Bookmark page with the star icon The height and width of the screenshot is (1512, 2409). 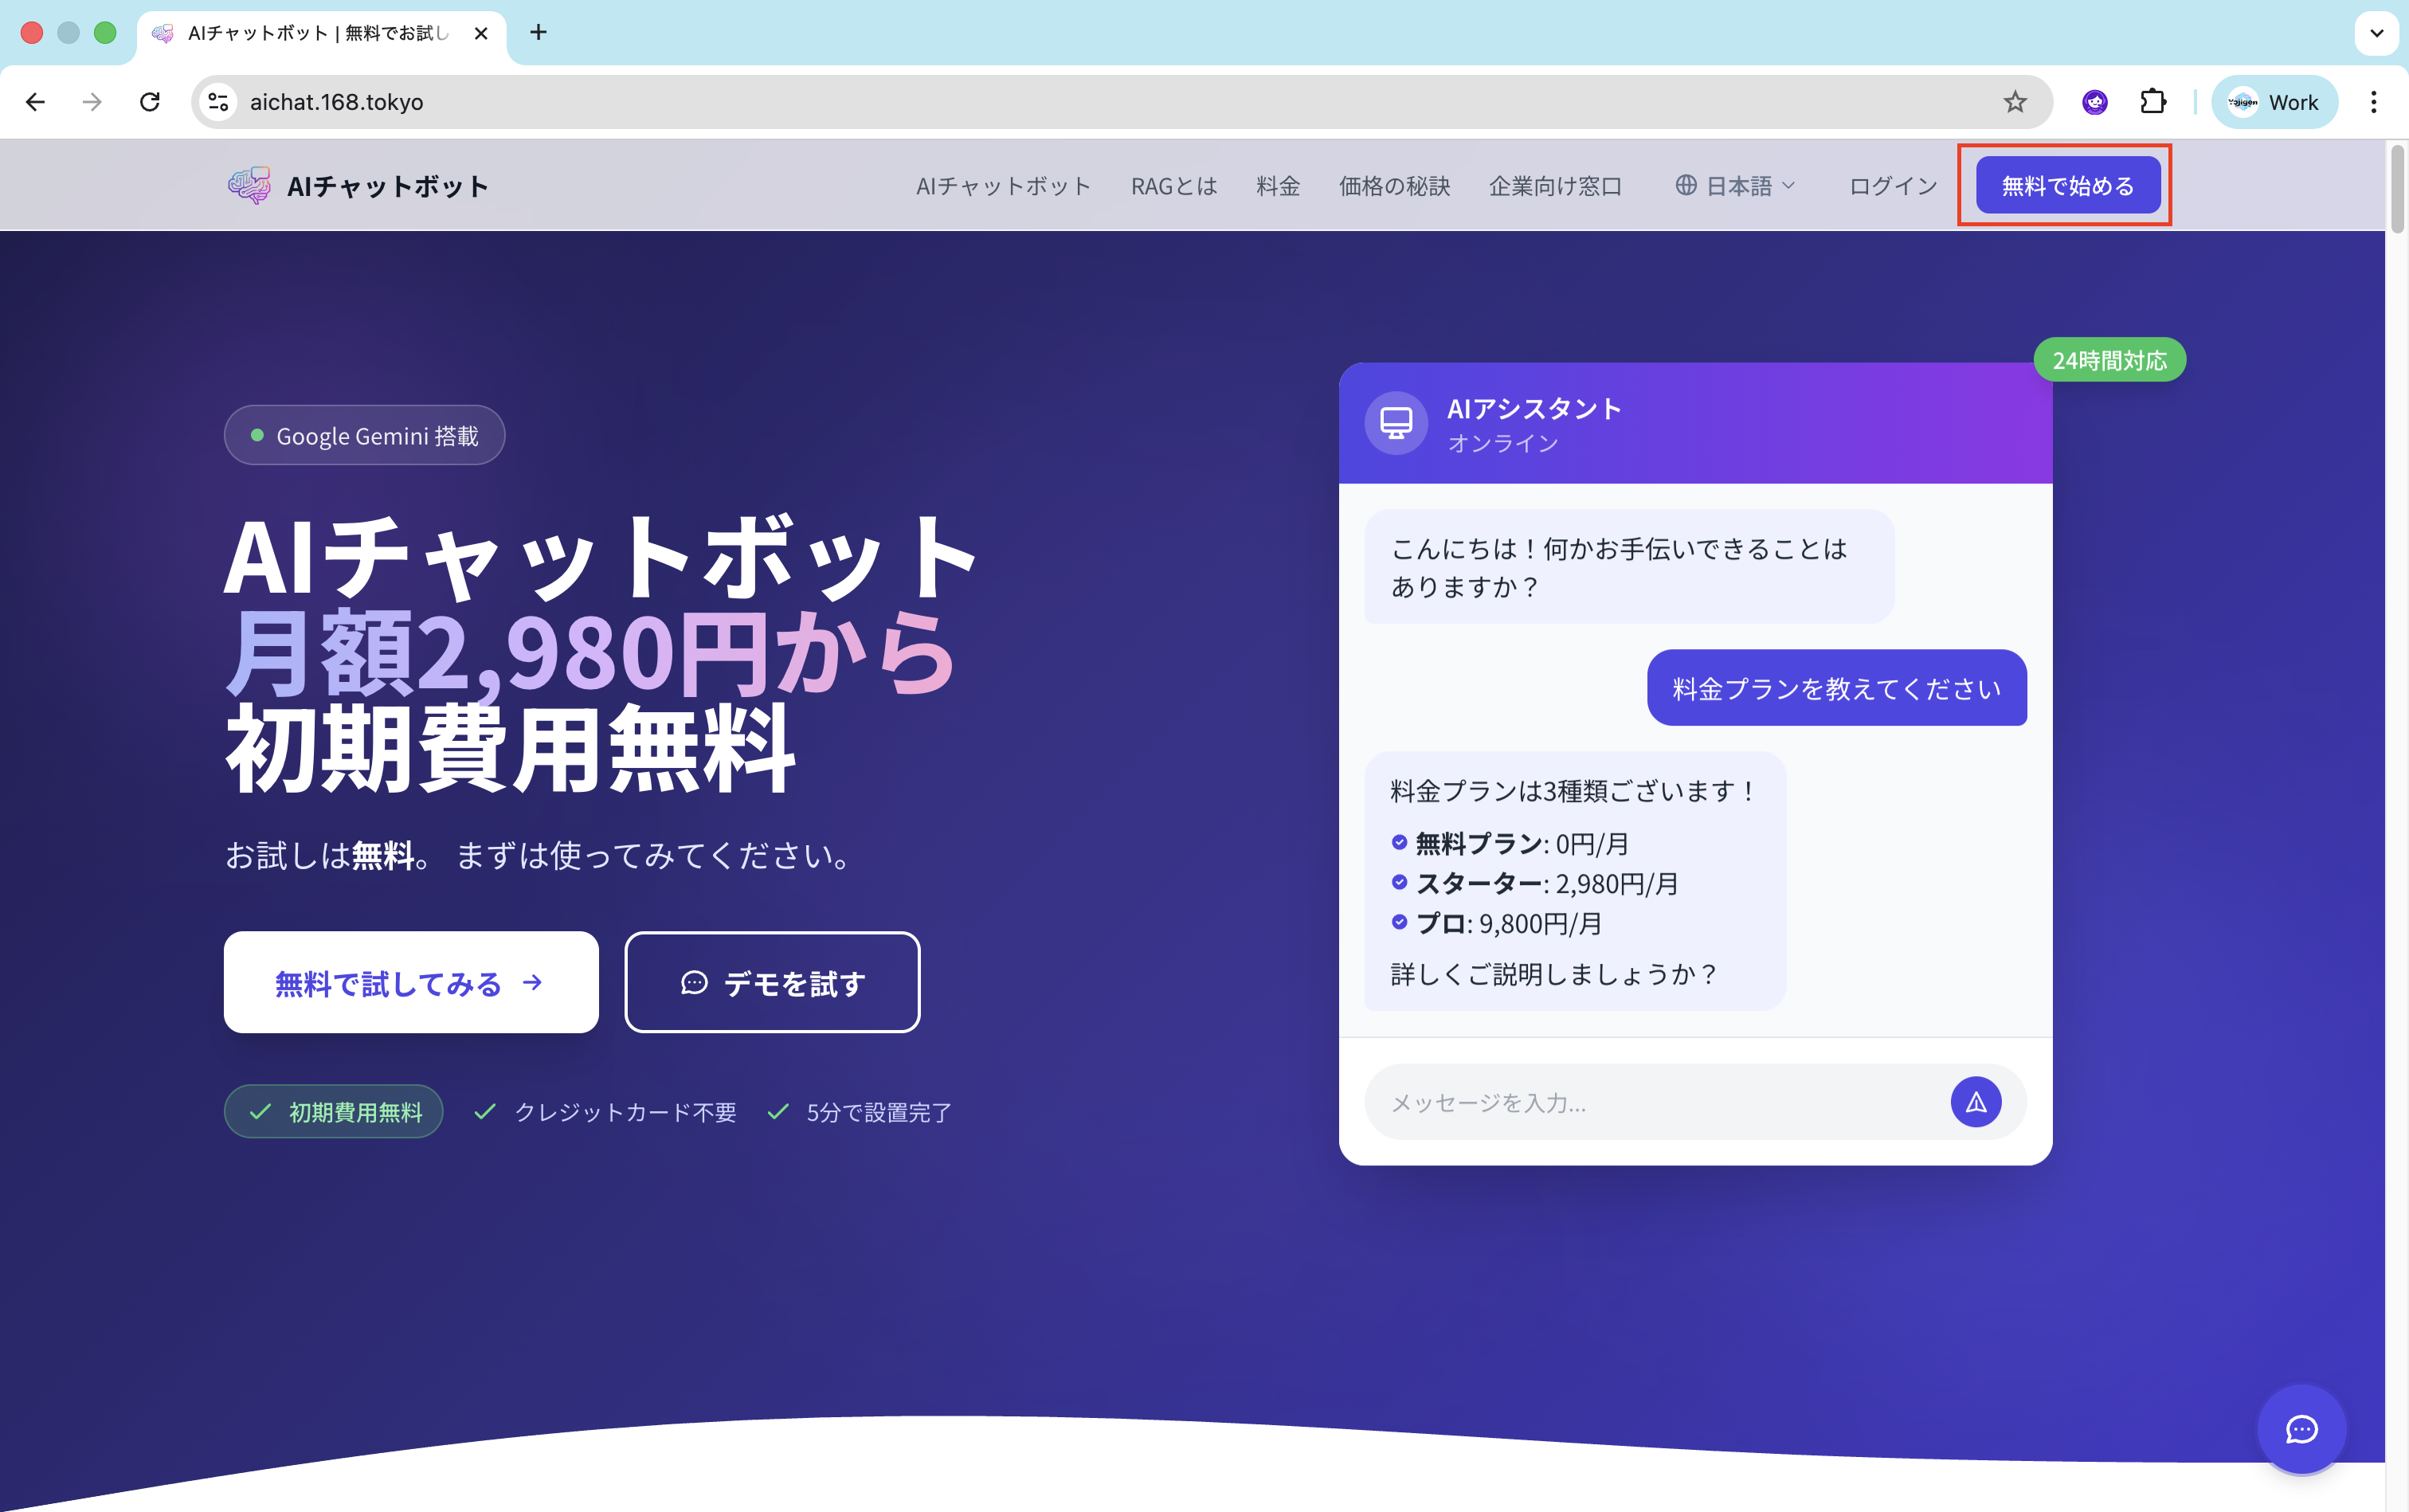coord(2014,102)
